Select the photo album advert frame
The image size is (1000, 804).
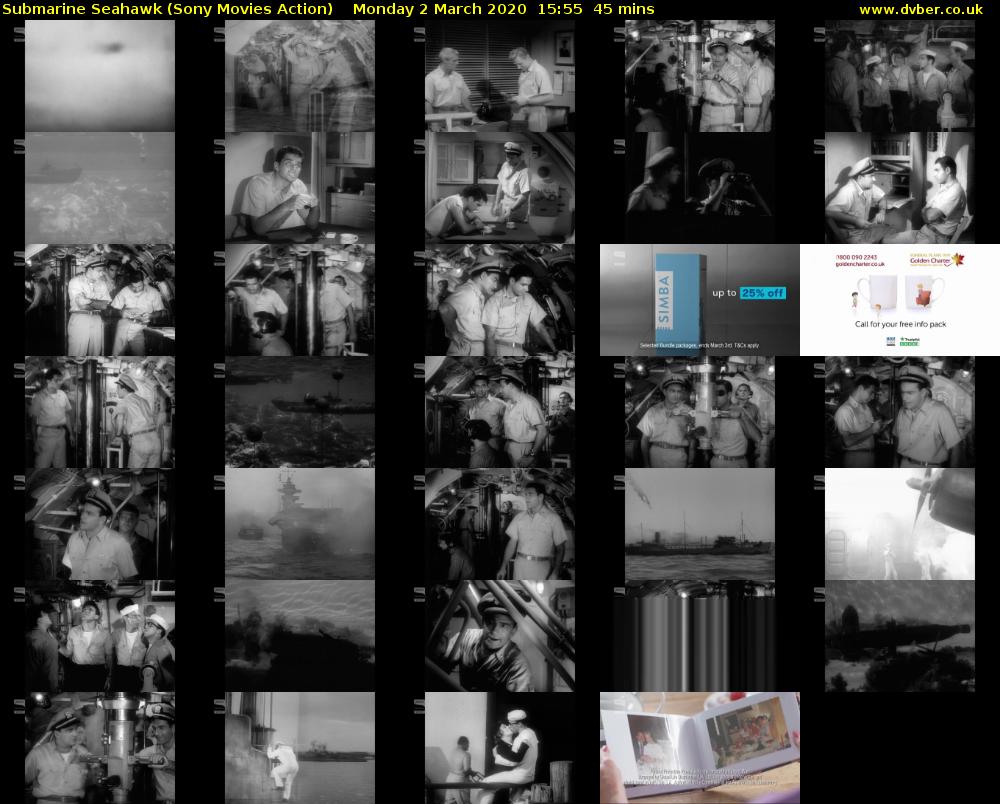click(x=700, y=748)
